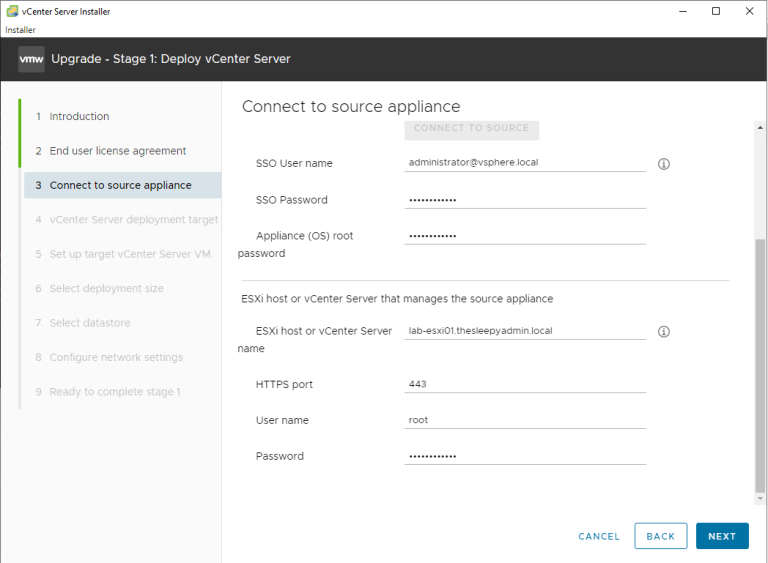Select step 4 vCenter Server deployment target
Image resolution: width=768 pixels, height=563 pixels.
[126, 220]
